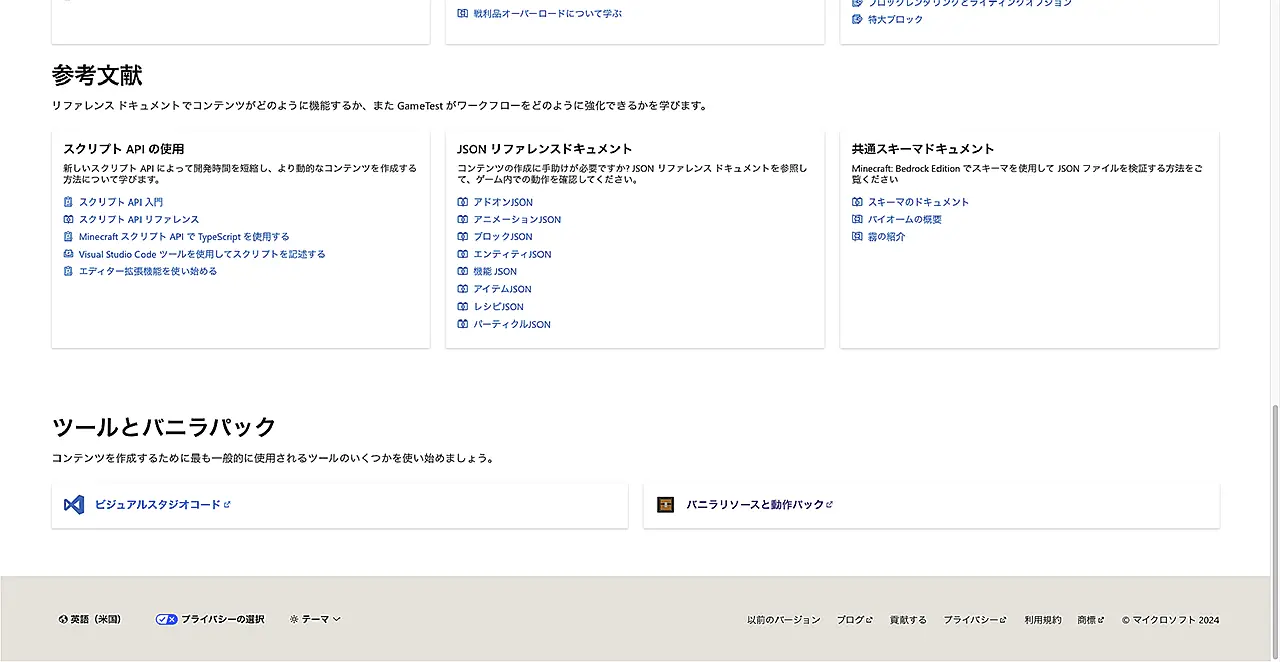The width and height of the screenshot is (1280, 662).
Task: Toggle the プライバシーの選択 privacy switch
Action: pyautogui.click(x=167, y=620)
